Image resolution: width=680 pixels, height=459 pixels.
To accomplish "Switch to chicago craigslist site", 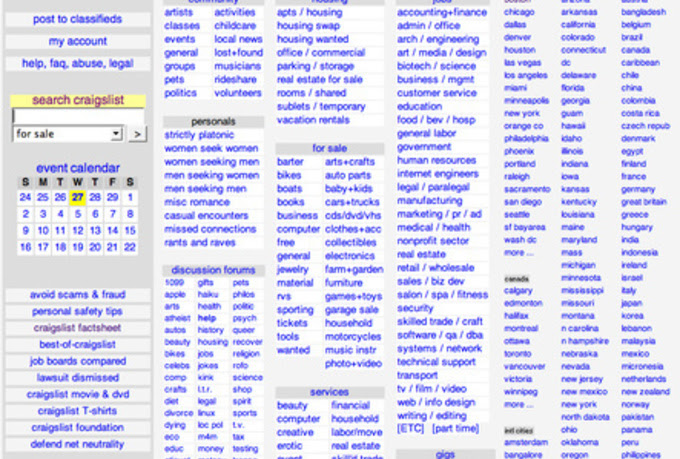I will point(519,12).
